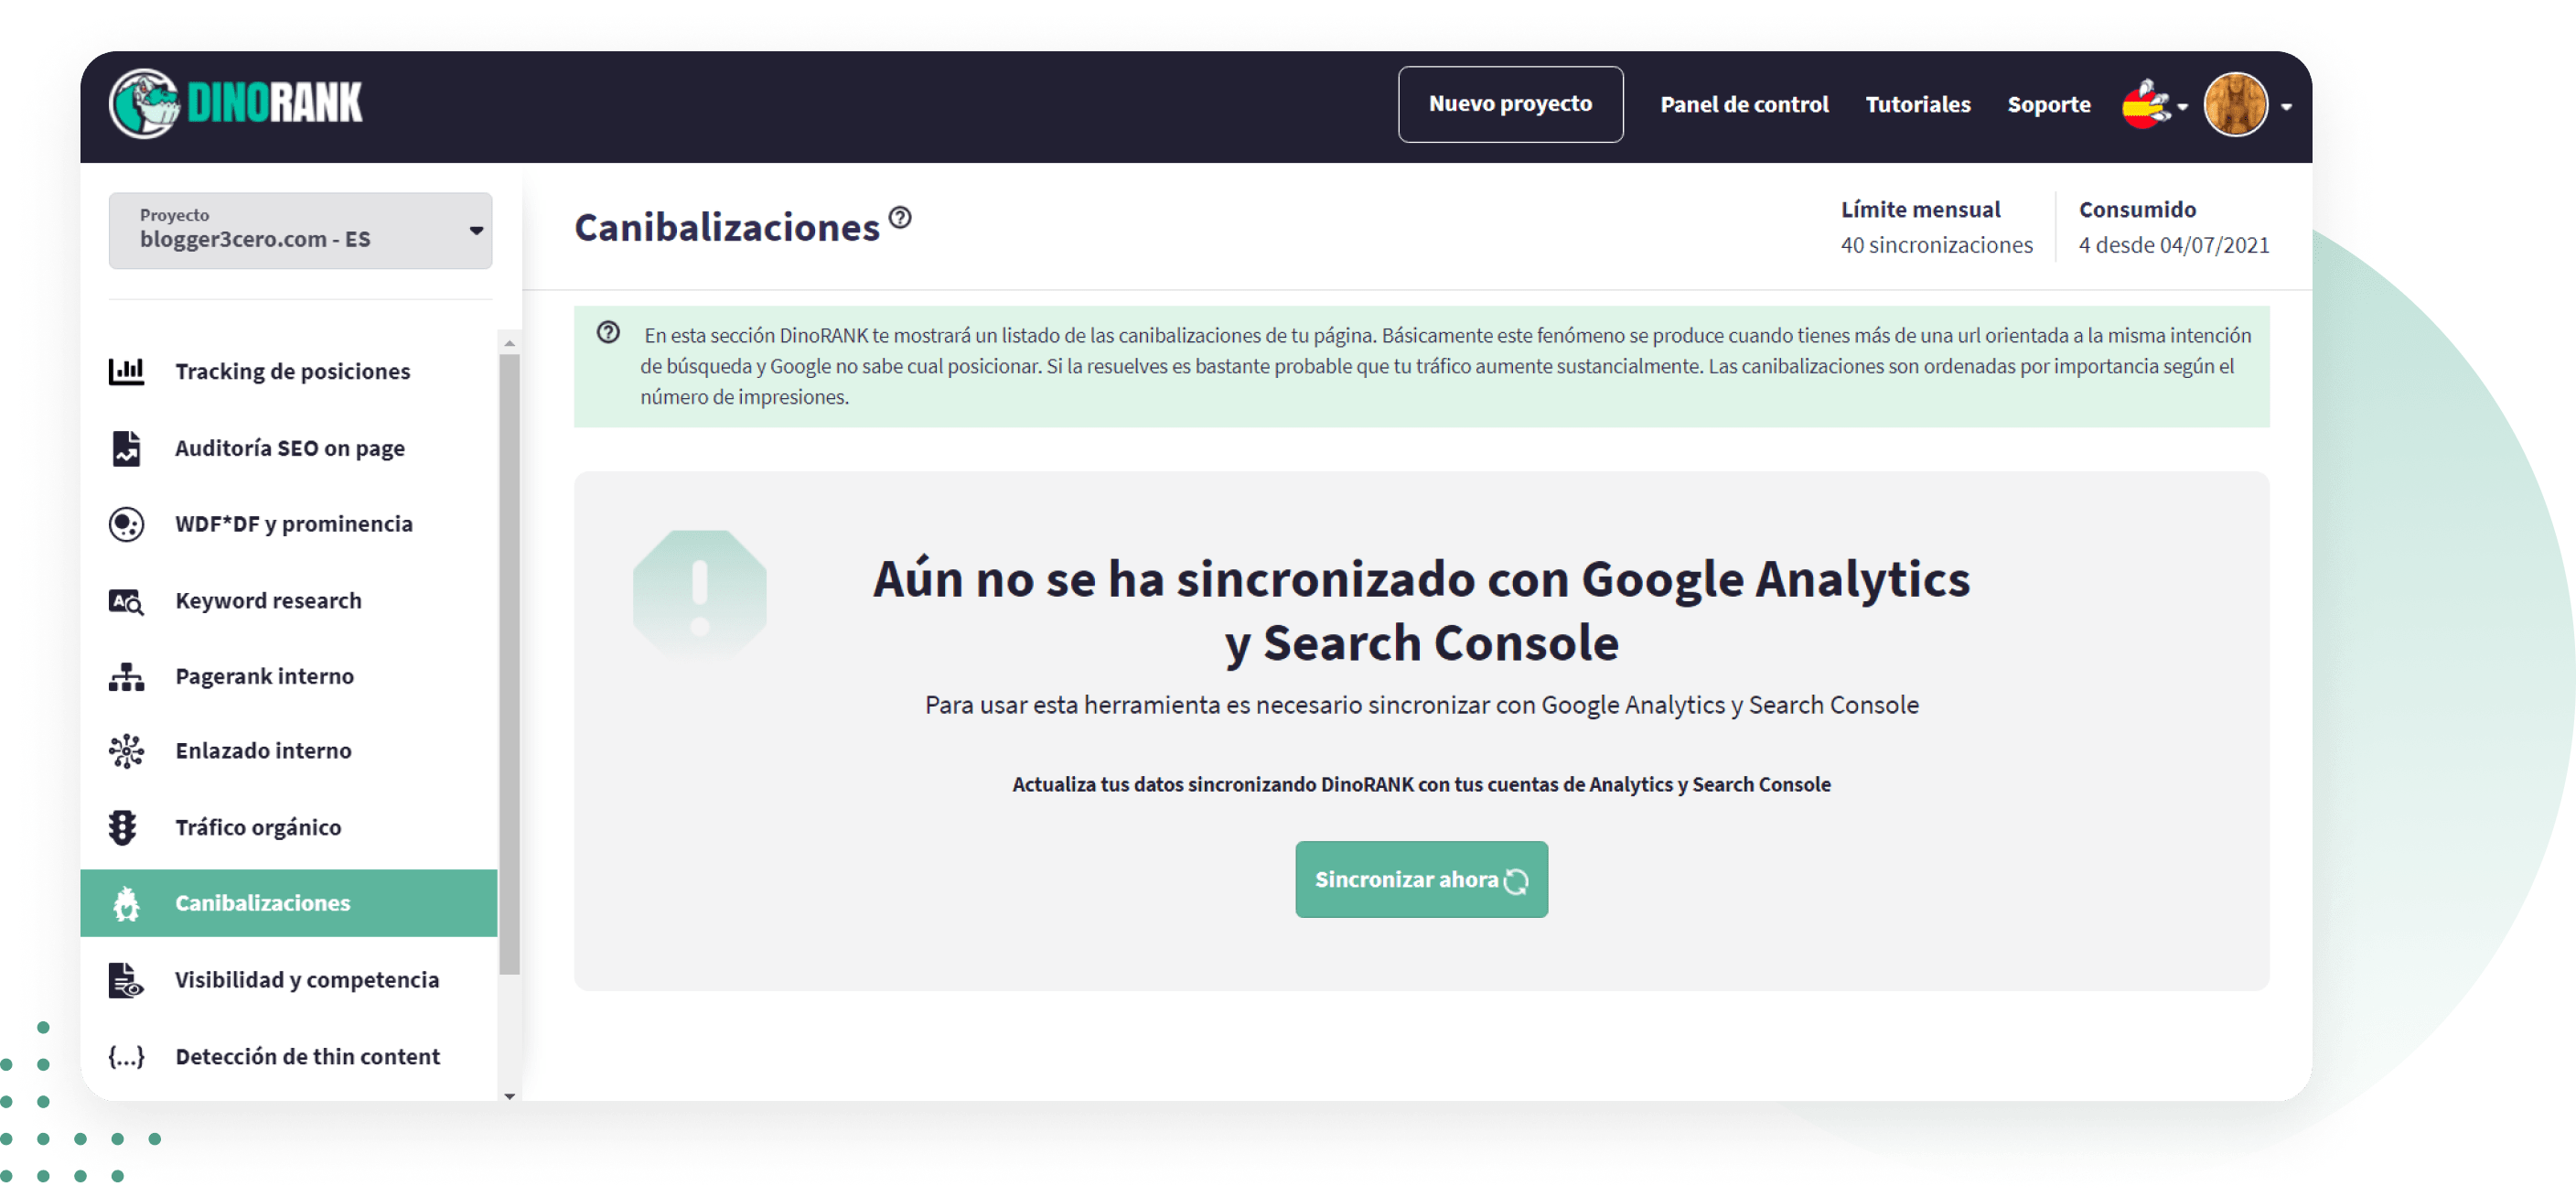Click the Tráfico orgánico traffic light icon

123,828
